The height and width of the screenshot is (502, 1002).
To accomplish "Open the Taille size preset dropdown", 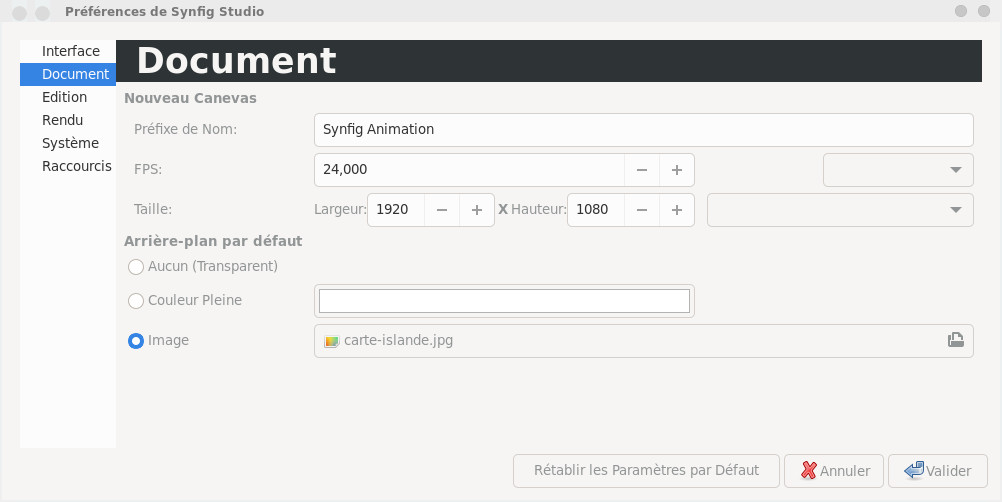I will pos(840,210).
